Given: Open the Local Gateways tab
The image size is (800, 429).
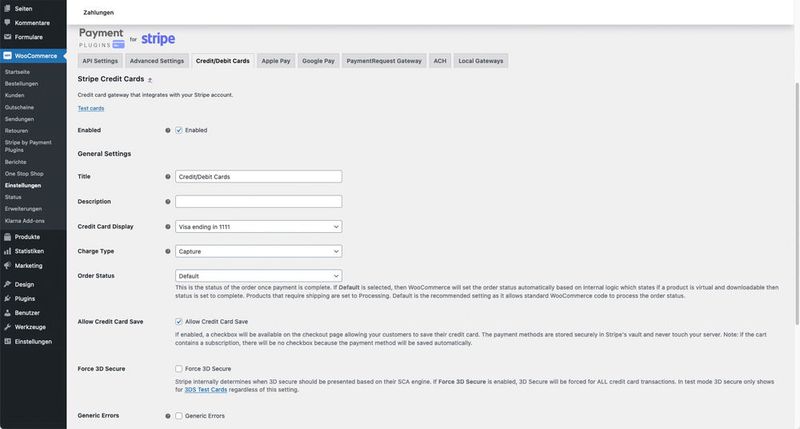Looking at the screenshot, I should click(x=481, y=61).
